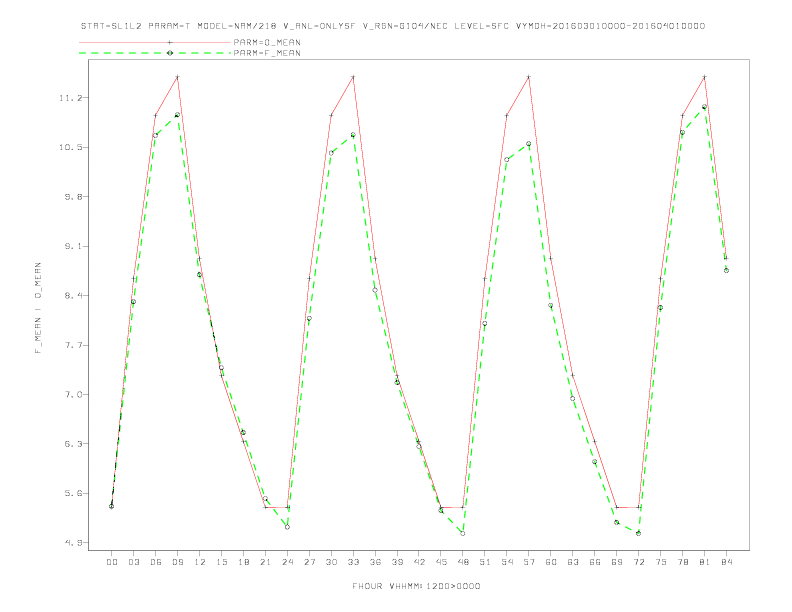The image size is (792, 612).
Task: Click the 00 forecast hour tick label
Action: pos(112,562)
